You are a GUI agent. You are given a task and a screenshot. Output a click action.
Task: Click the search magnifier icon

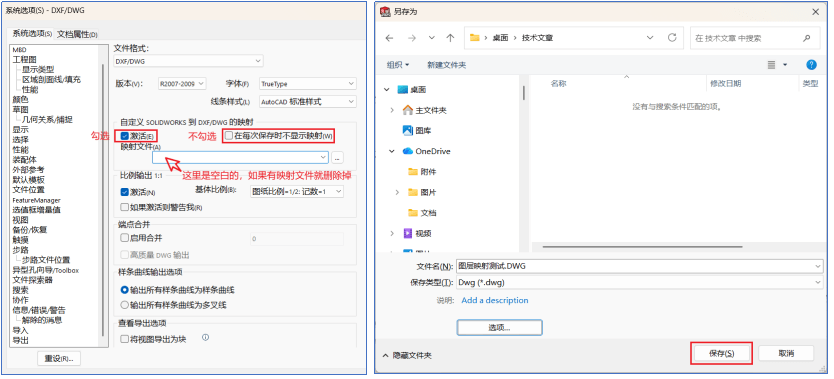806,38
